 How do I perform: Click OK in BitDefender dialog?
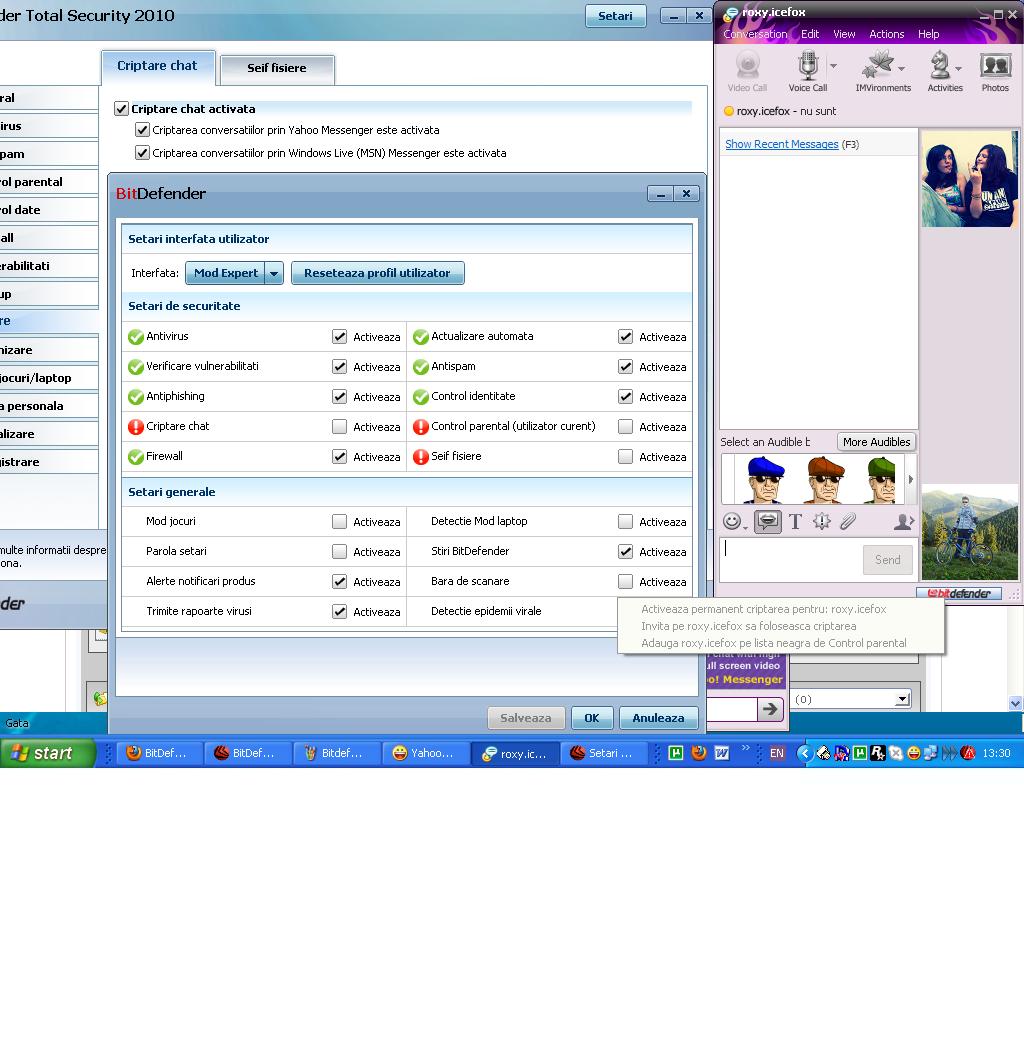coord(592,718)
